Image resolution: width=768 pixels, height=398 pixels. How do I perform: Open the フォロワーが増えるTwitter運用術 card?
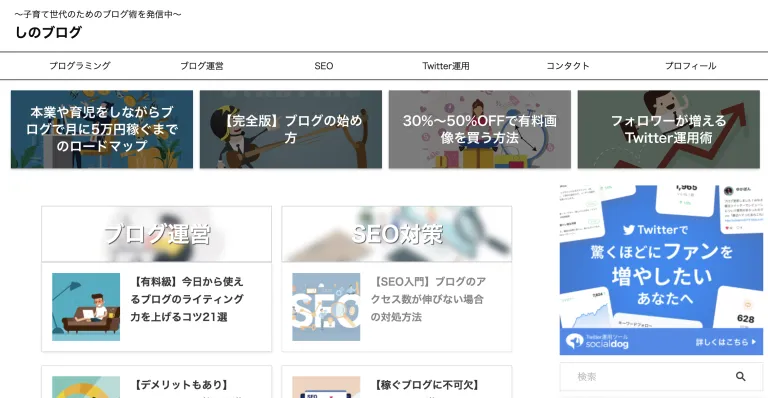click(x=669, y=129)
